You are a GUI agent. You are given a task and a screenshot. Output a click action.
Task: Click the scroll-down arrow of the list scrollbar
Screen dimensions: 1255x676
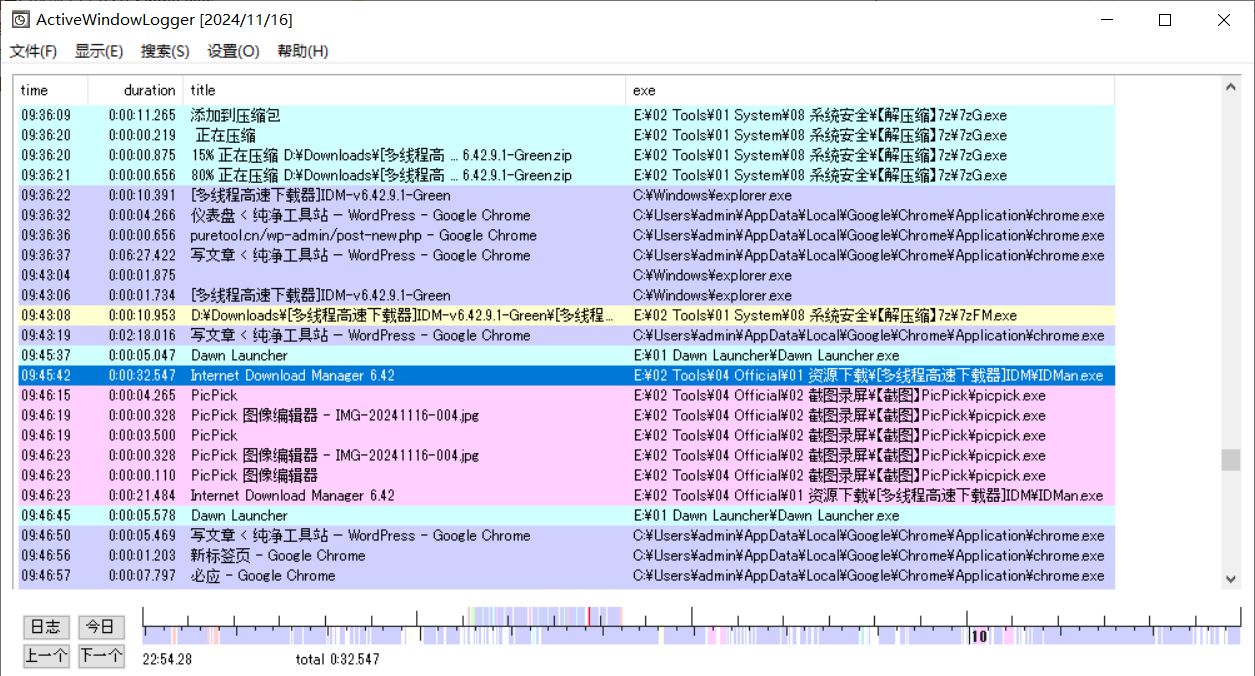coord(1229,578)
